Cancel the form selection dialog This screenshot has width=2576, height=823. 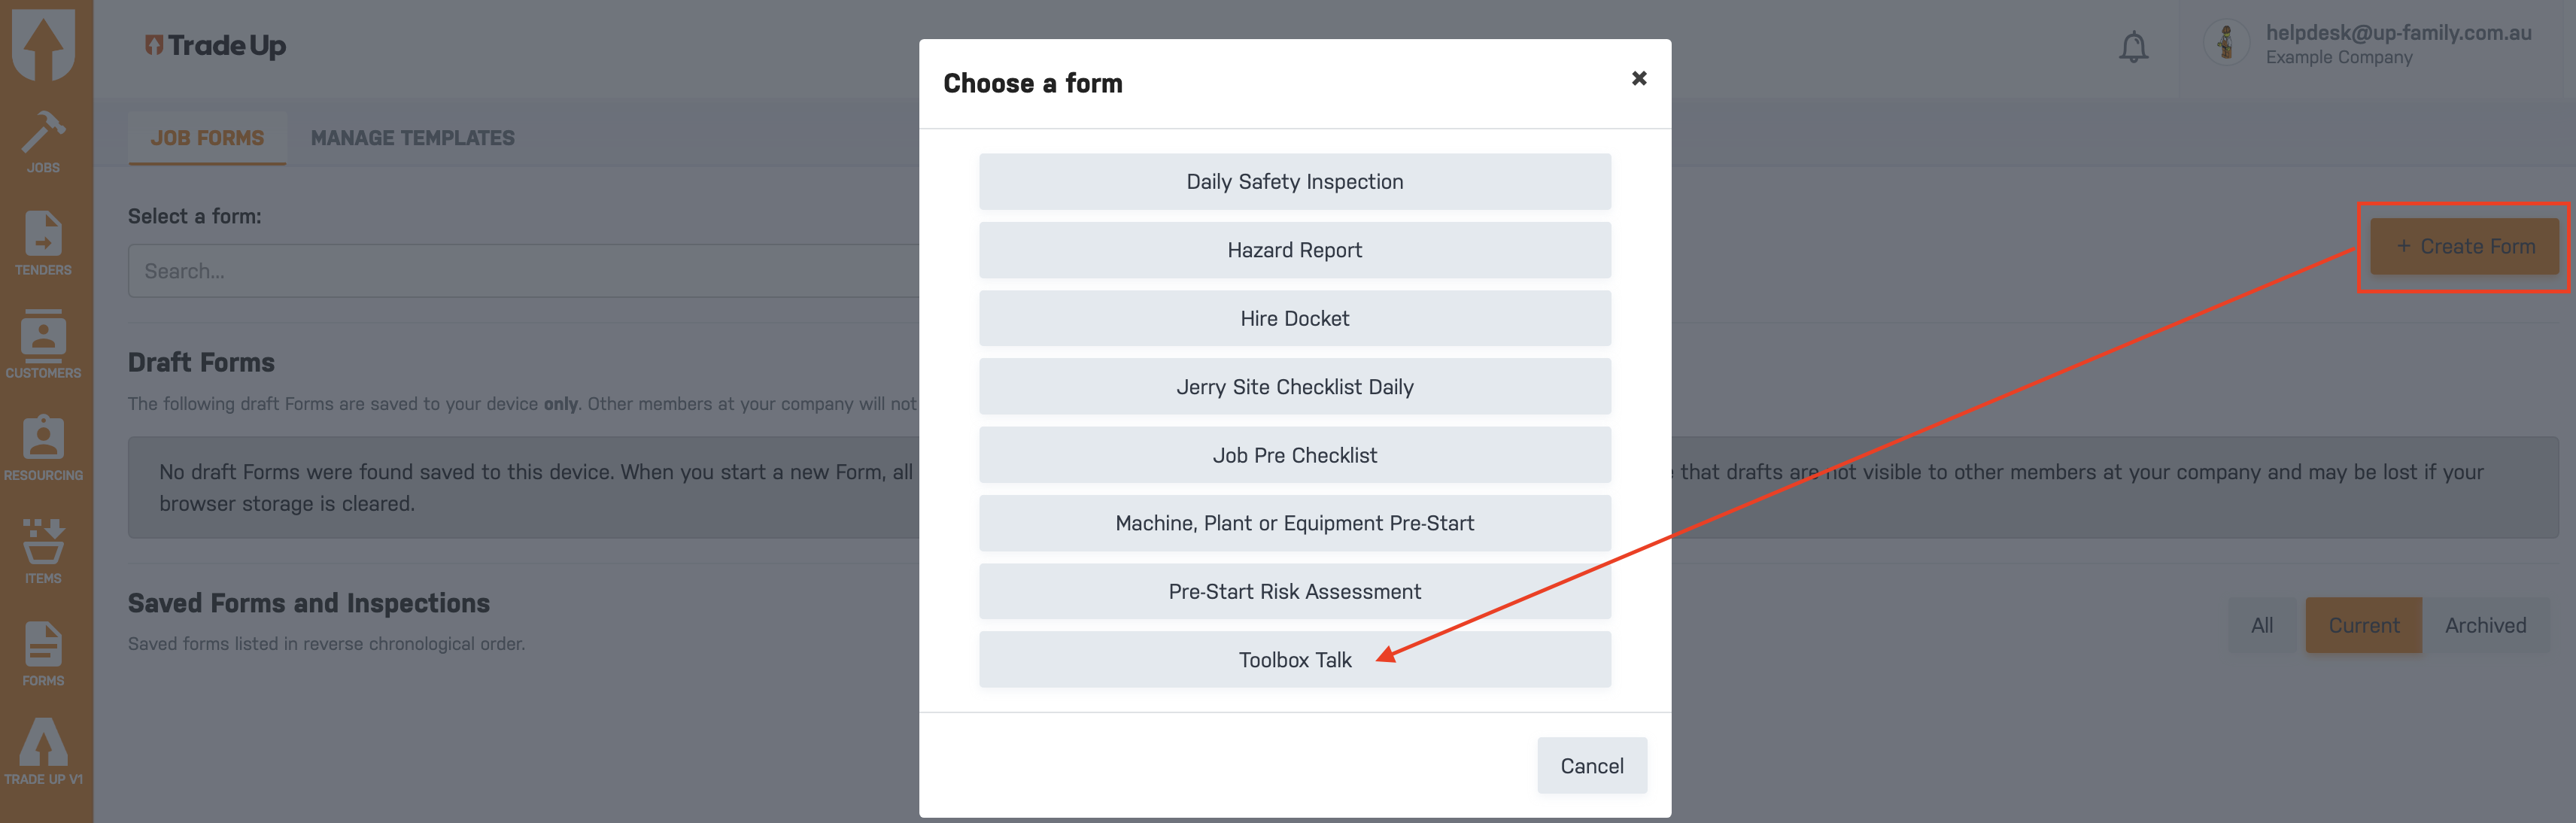click(1591, 766)
